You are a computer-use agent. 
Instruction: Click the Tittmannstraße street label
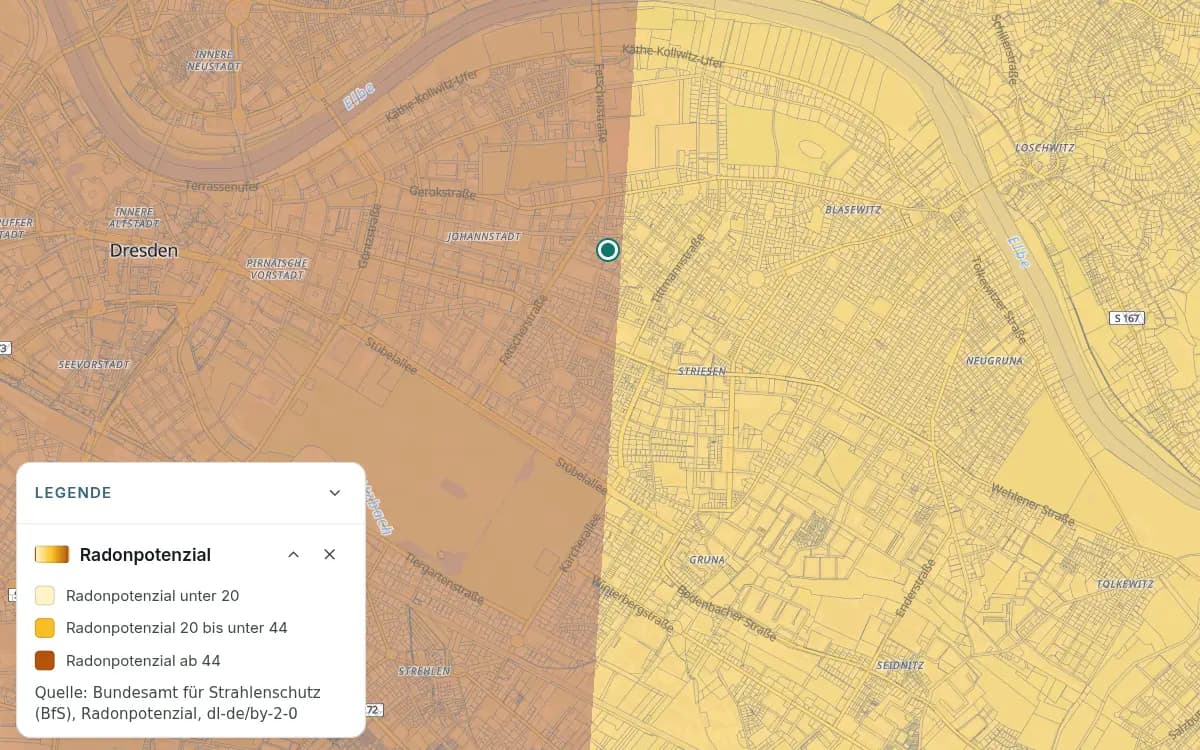[x=679, y=267]
